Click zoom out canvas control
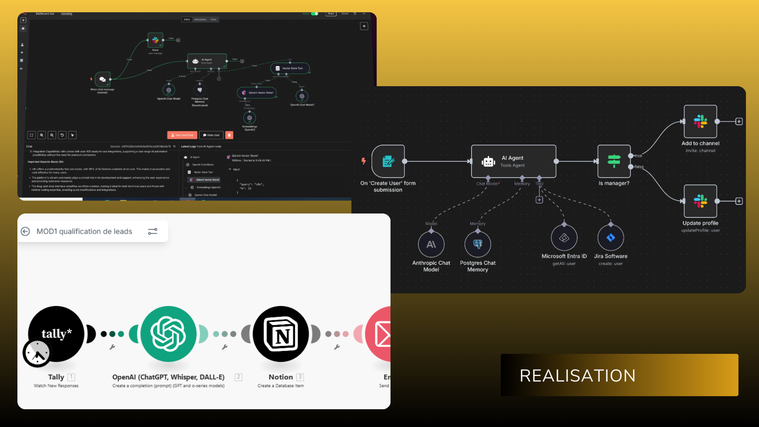Viewport: 759px width, 427px height. [52, 135]
